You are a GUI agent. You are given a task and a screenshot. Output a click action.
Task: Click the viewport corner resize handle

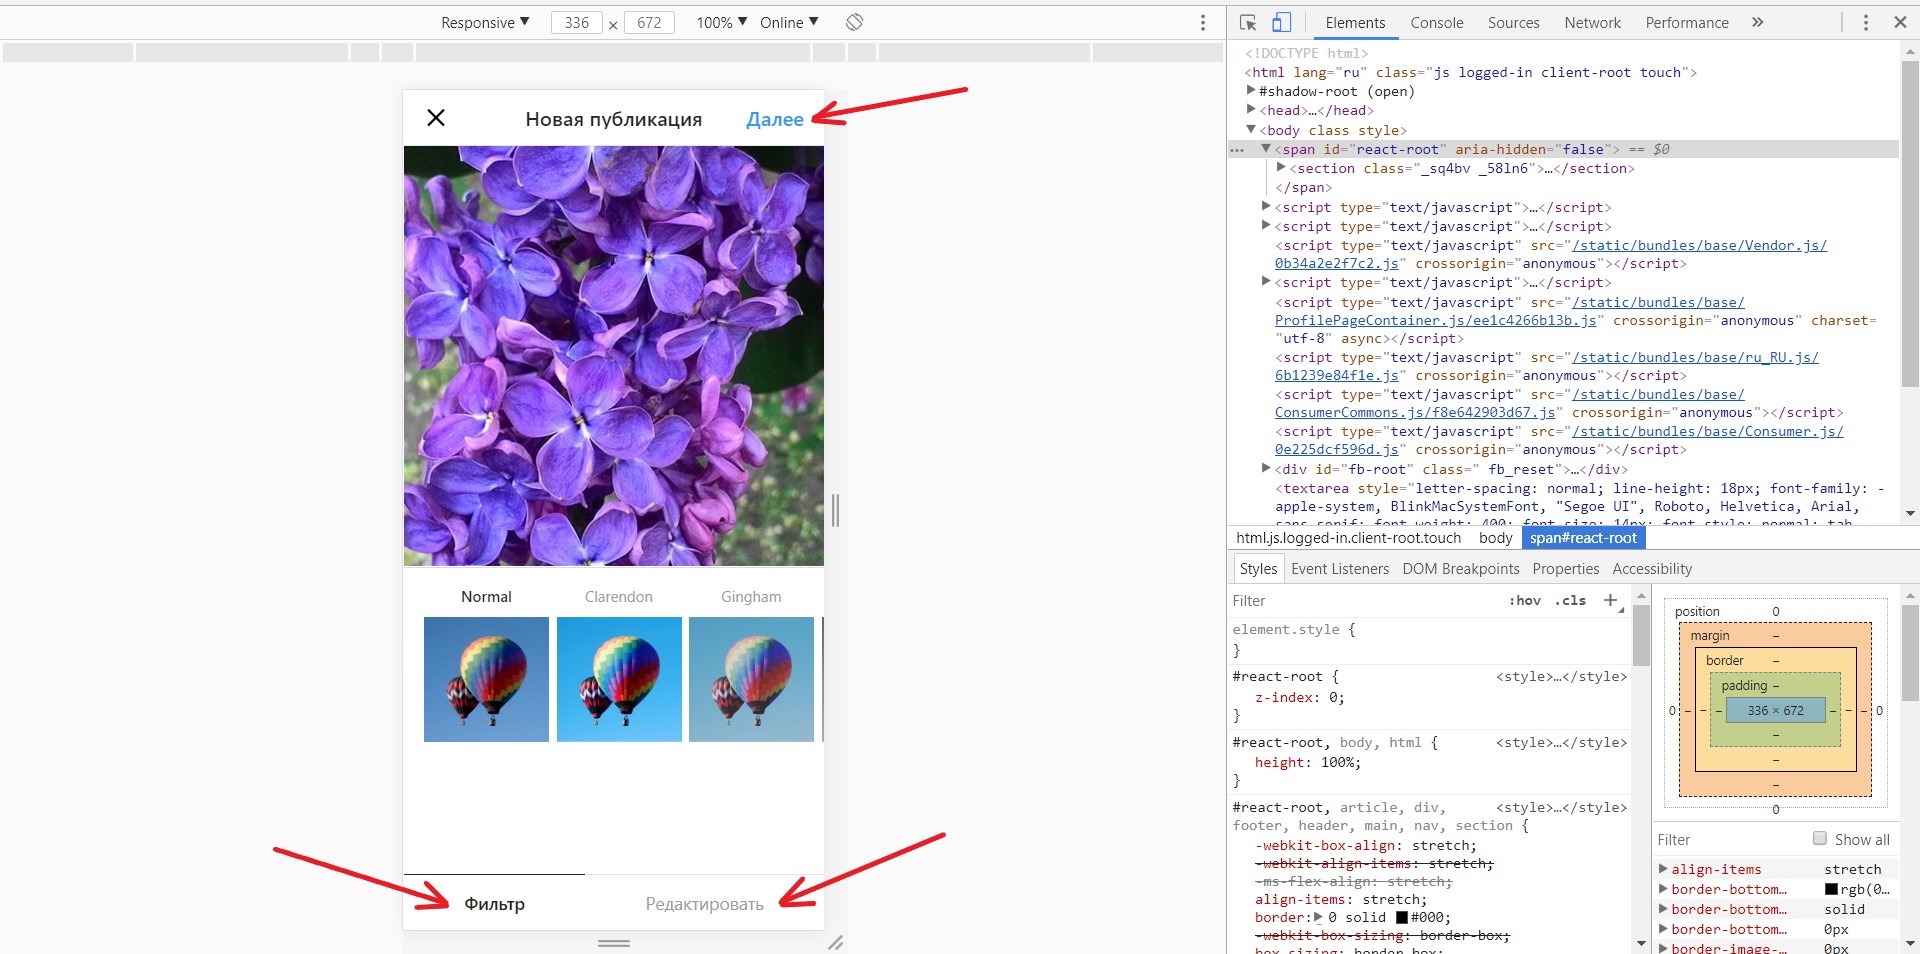[x=835, y=942]
